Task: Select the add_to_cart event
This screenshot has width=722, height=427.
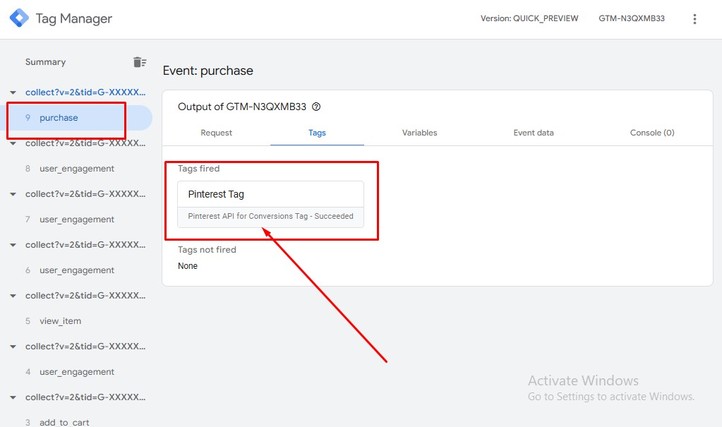Action: coord(64,422)
